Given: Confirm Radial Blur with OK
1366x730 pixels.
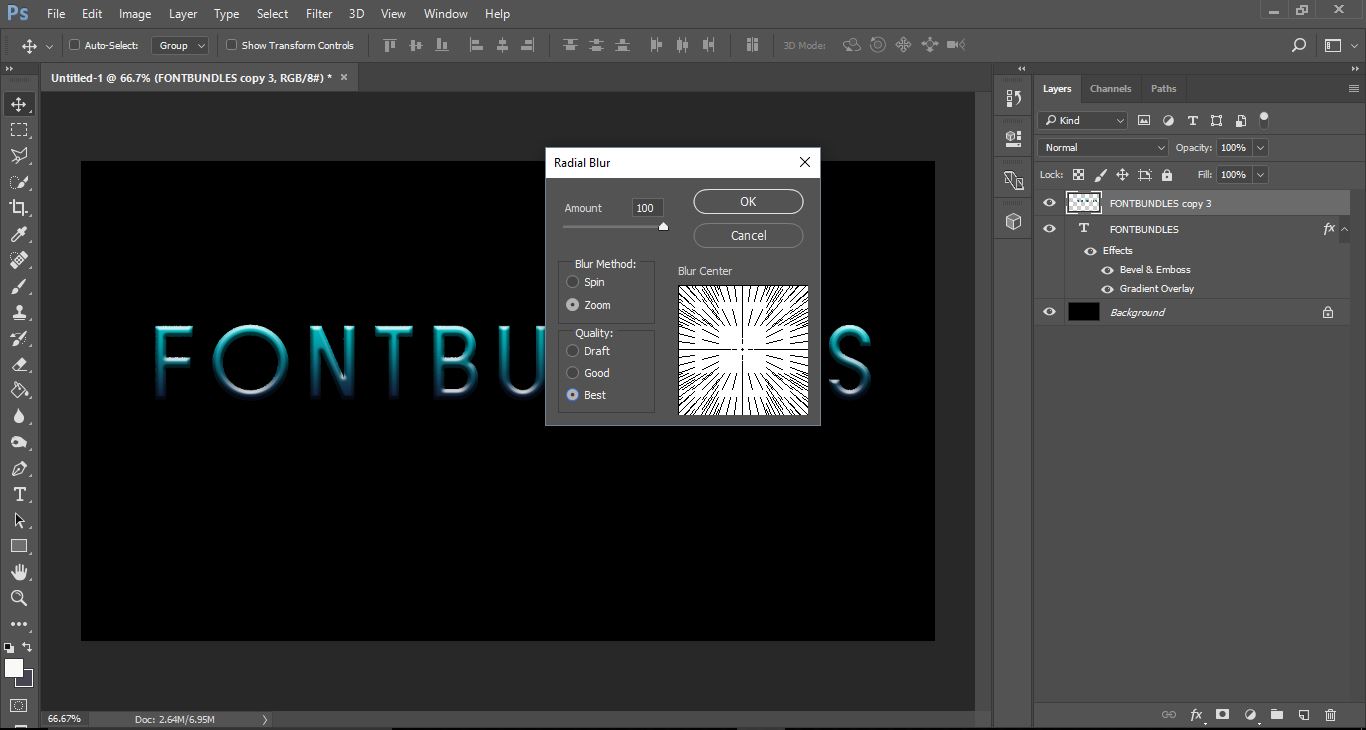Looking at the screenshot, I should [x=748, y=202].
